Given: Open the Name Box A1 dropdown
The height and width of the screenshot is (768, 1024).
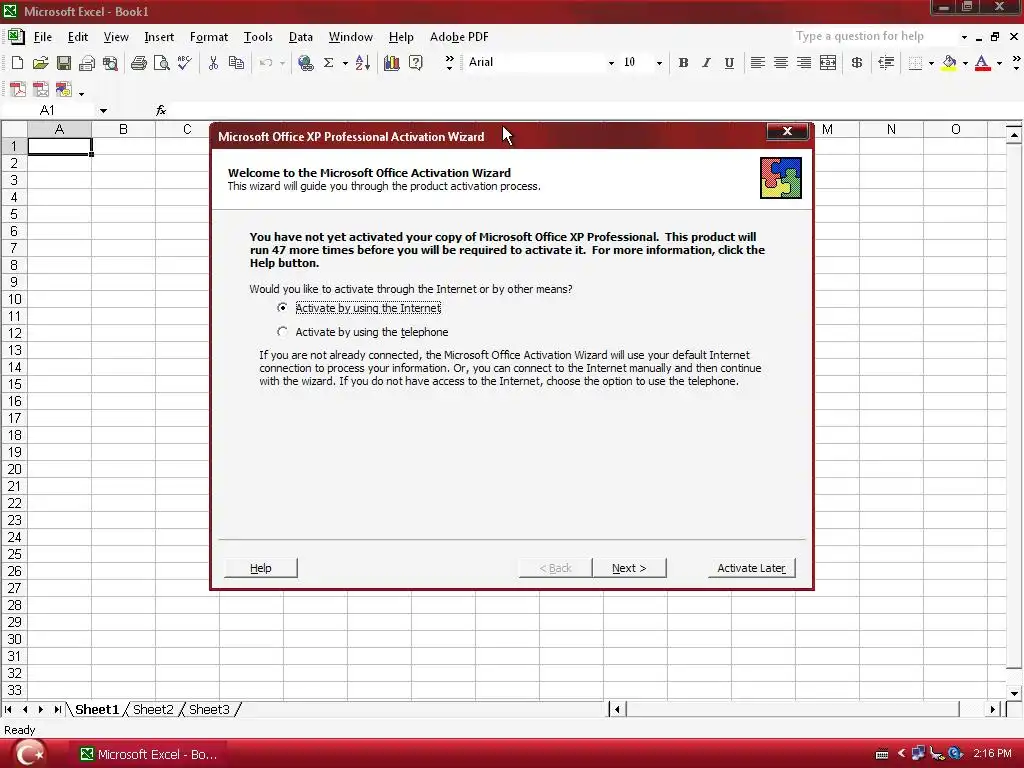Looking at the screenshot, I should tap(103, 110).
